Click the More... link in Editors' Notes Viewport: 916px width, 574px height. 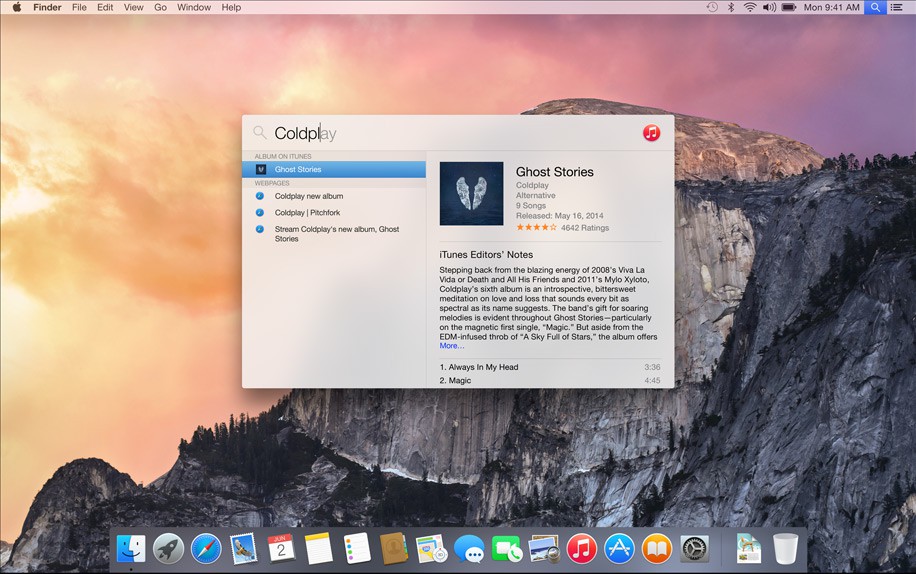click(452, 346)
